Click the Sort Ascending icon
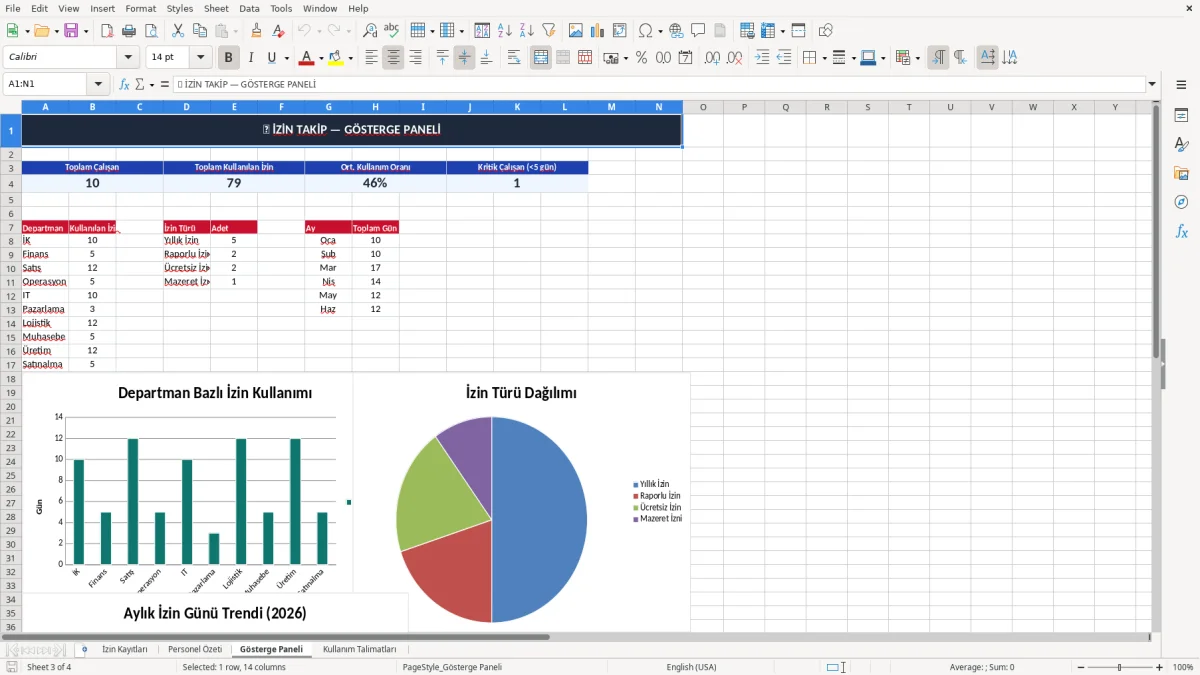1200x675 pixels. [x=505, y=31]
